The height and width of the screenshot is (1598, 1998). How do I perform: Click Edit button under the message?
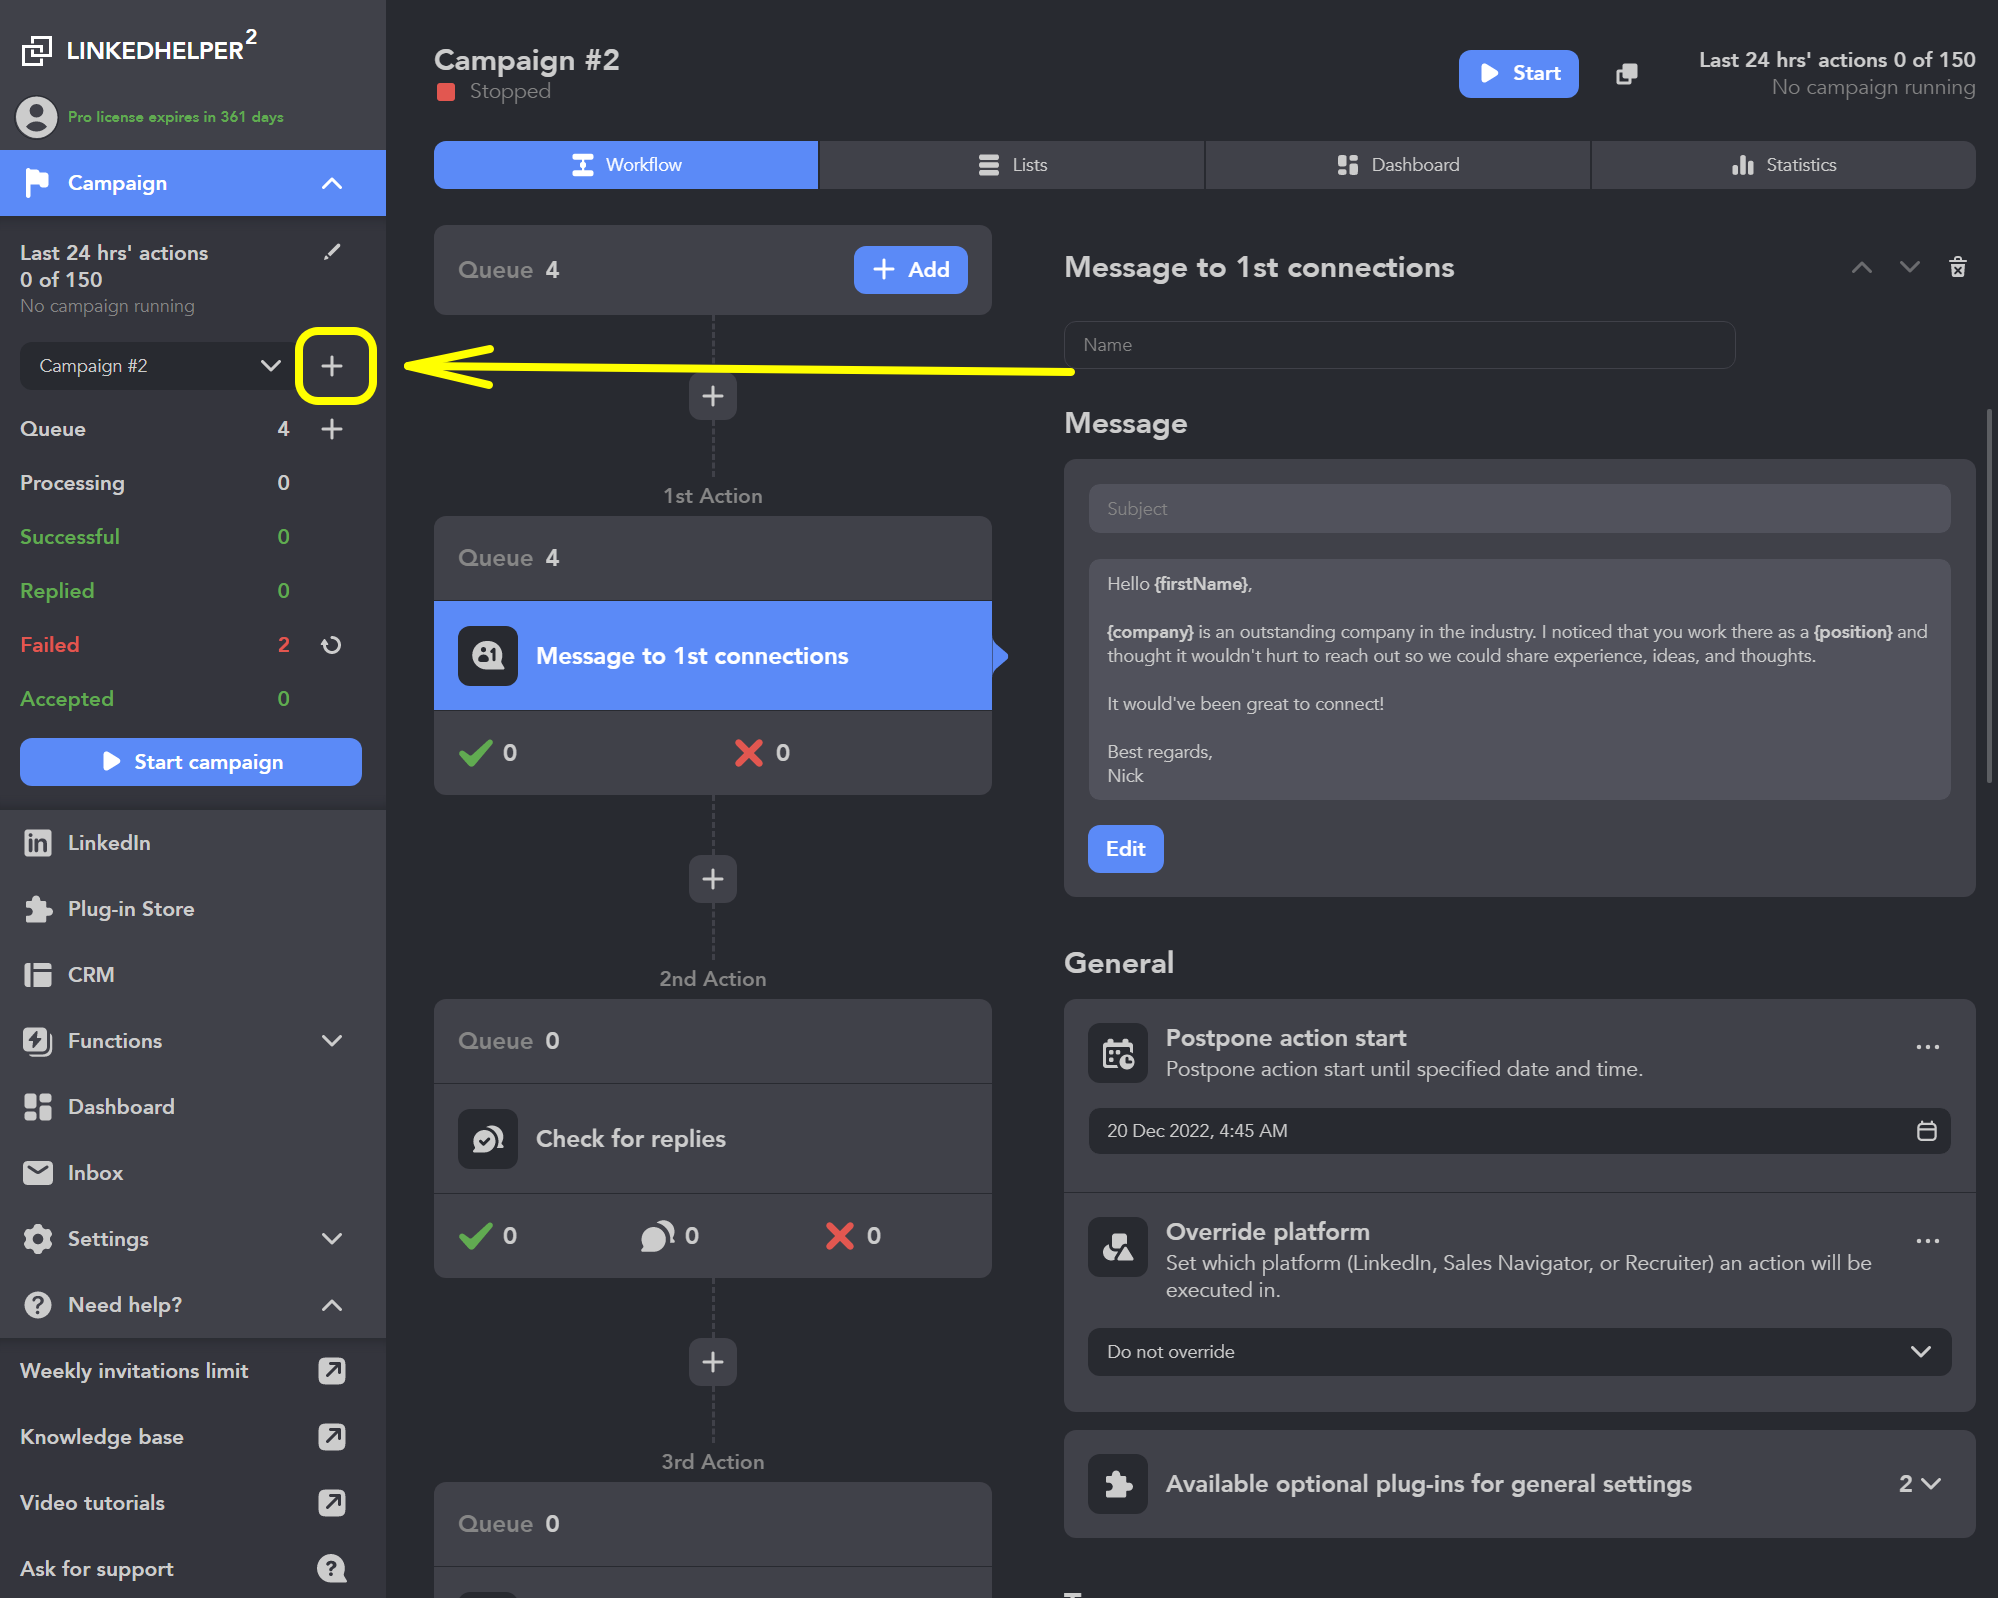pos(1125,849)
